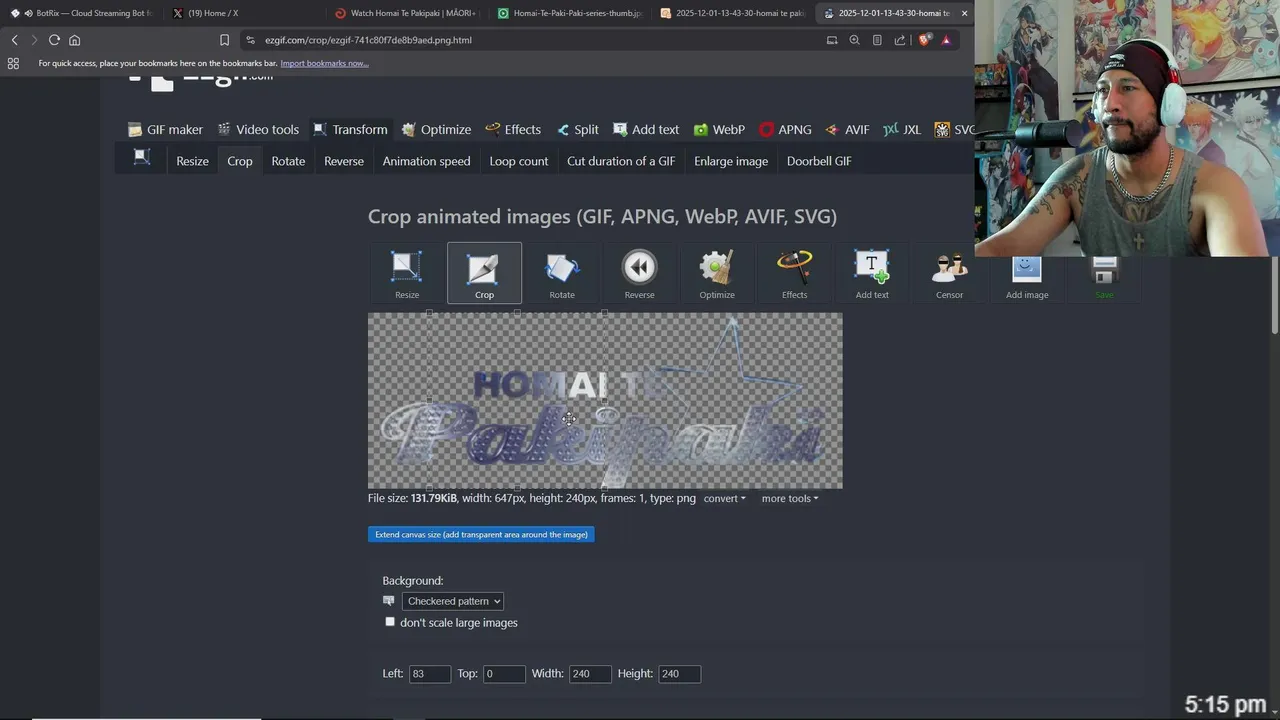The image size is (1280, 720).
Task: Click the share icon in the address bar
Action: click(899, 40)
